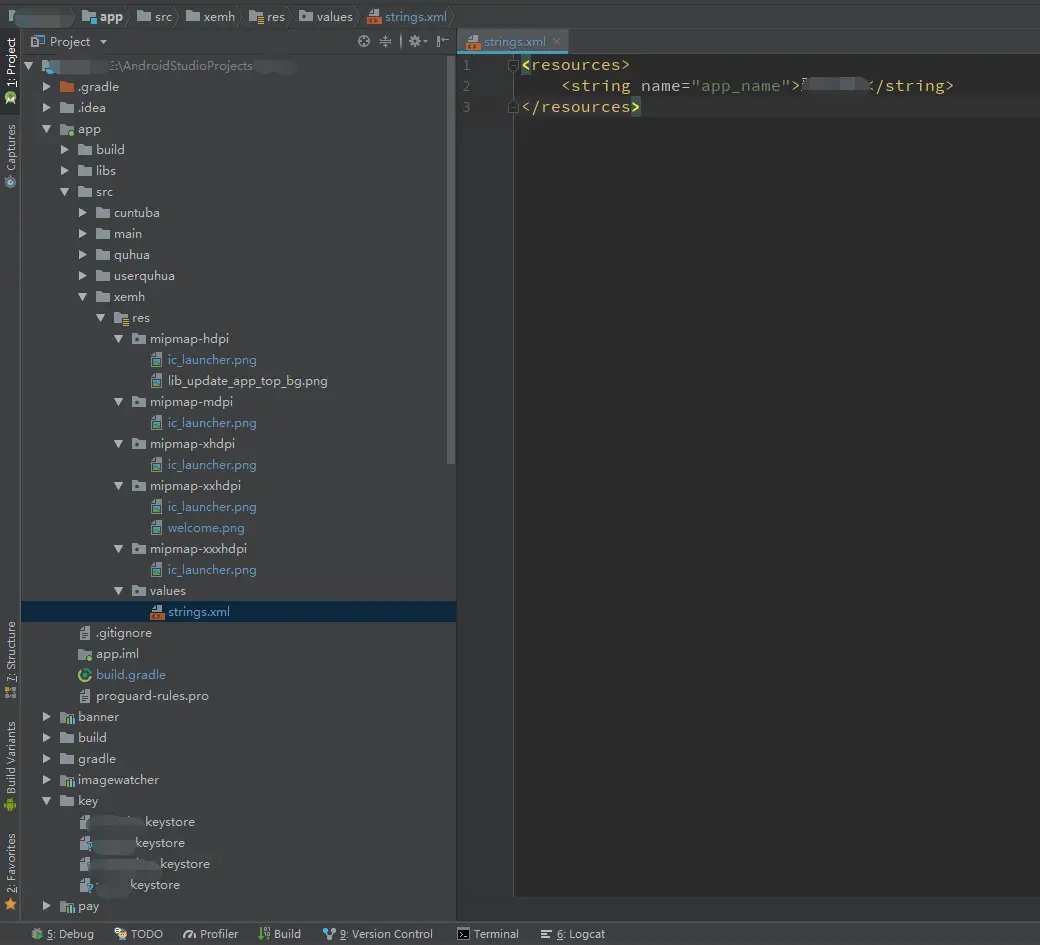Screen dimensions: 1040x945
Task: Open the Captures side tool window
Action: click(11, 155)
